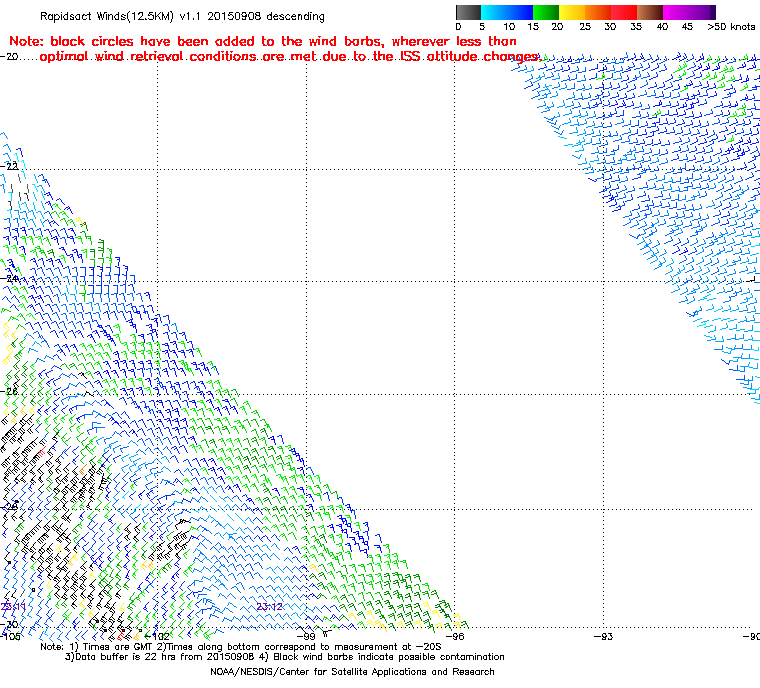Click the NOAA/NESDIS credit text

click(x=352, y=672)
